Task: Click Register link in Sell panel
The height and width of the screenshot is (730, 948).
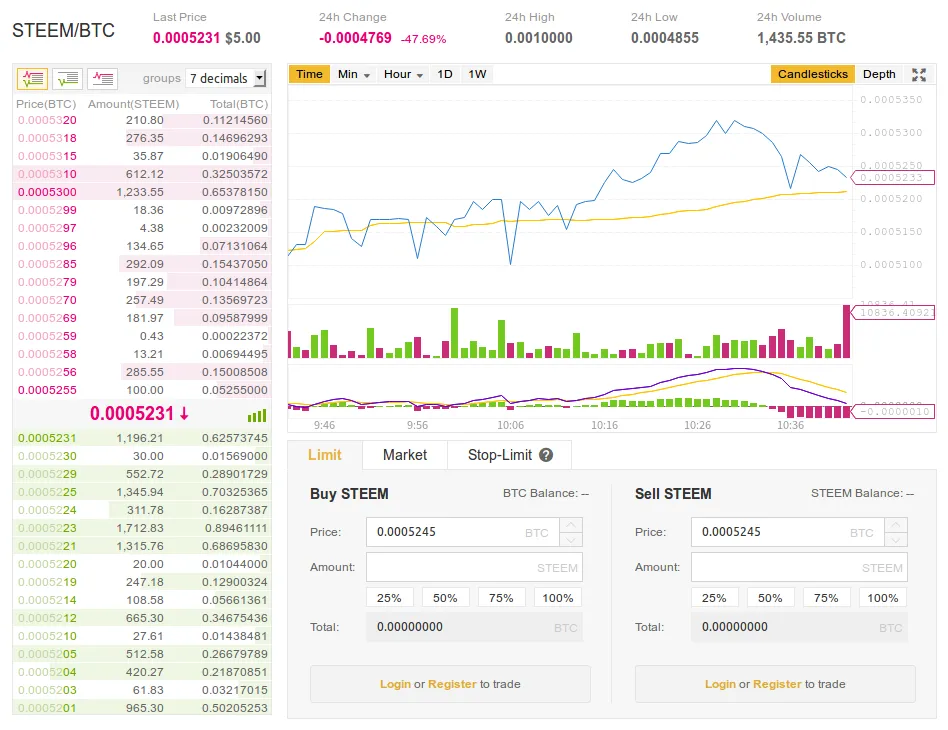Action: point(778,684)
